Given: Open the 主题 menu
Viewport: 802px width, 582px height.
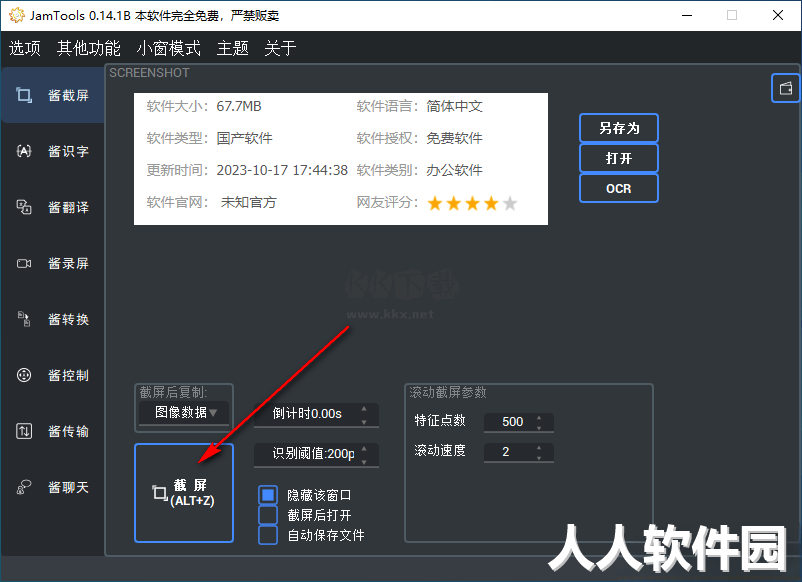Looking at the screenshot, I should pyautogui.click(x=233, y=48).
